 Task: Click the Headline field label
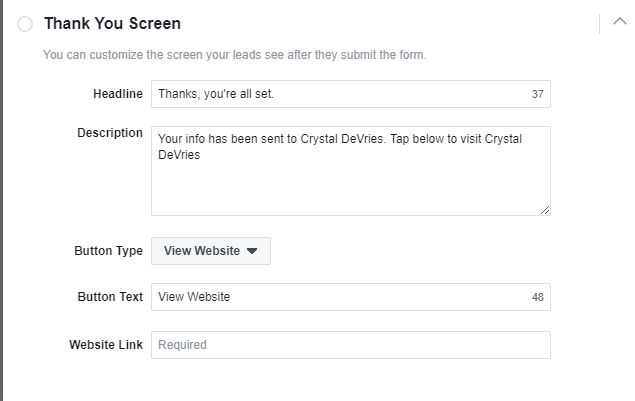coord(117,94)
